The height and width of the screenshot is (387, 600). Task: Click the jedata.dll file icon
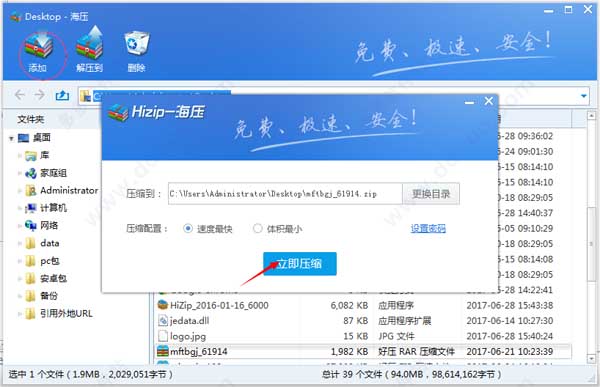pyautogui.click(x=163, y=320)
